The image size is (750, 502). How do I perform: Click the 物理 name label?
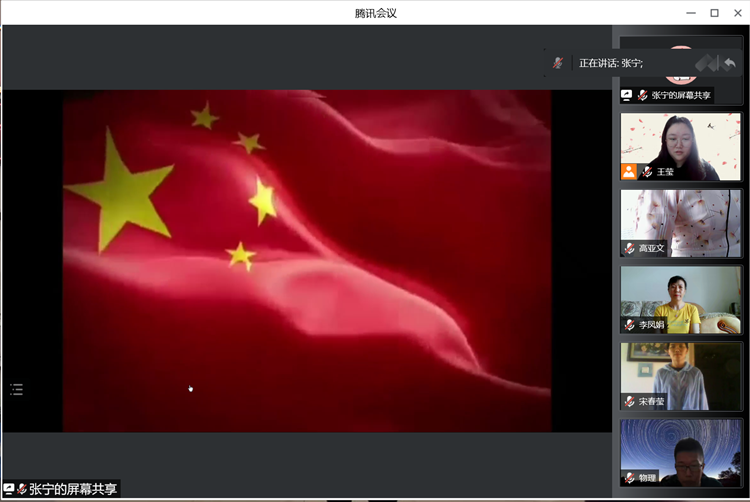click(x=647, y=477)
